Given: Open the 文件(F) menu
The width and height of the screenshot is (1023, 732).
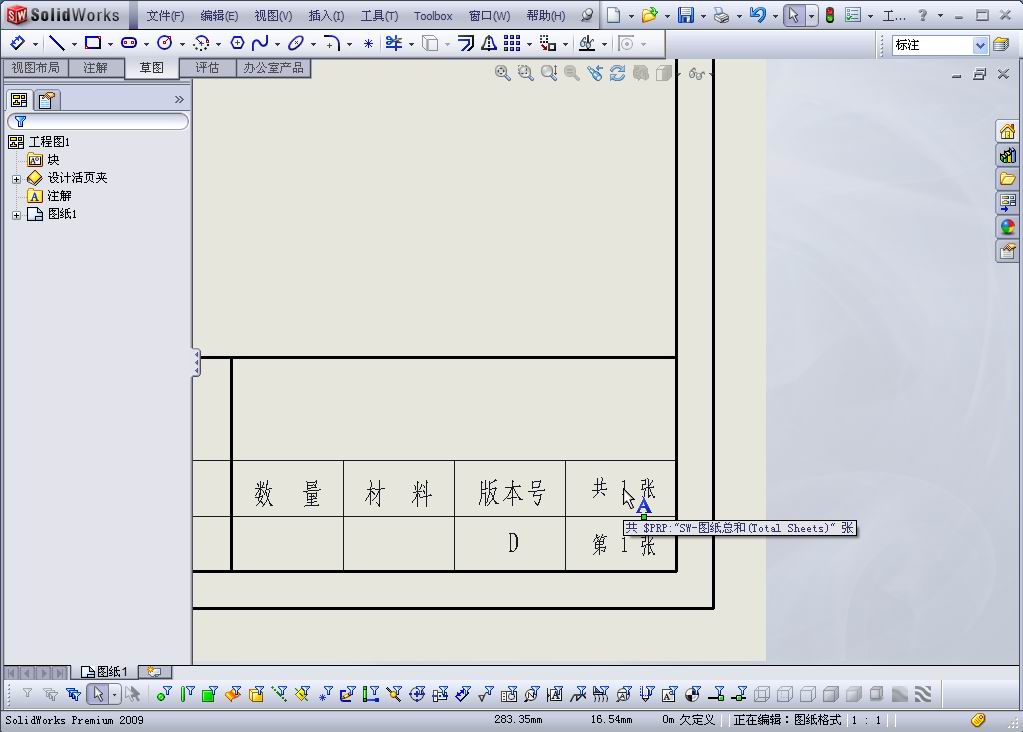Looking at the screenshot, I should tap(165, 16).
